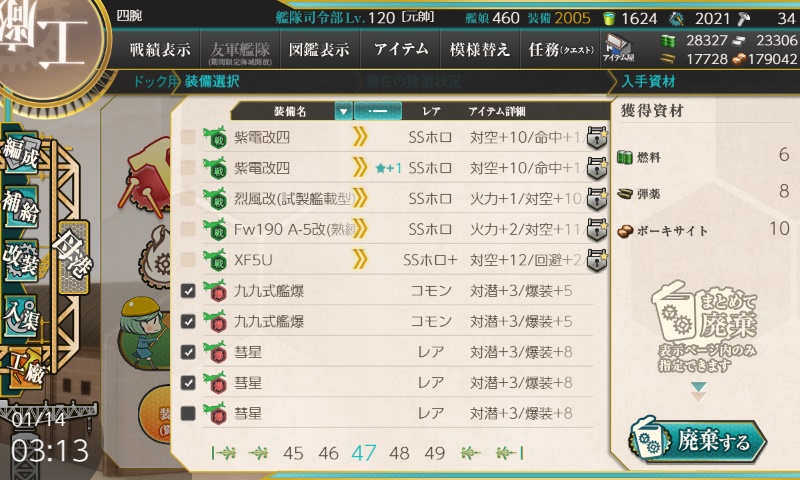Open the 補給 resupply sidebar icon

(21, 207)
